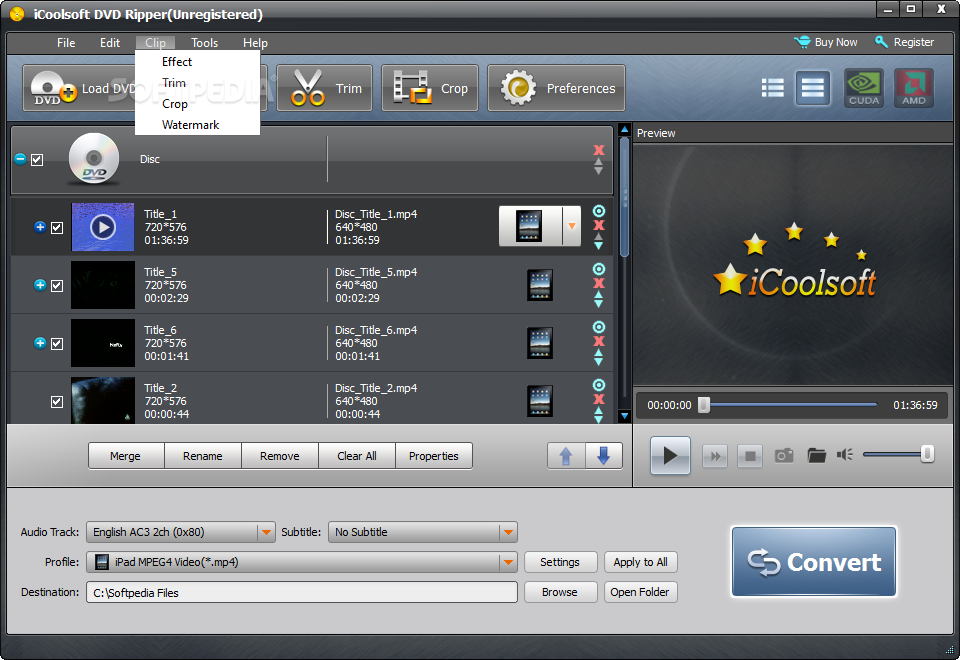Switch to compact list view icon

pos(812,88)
